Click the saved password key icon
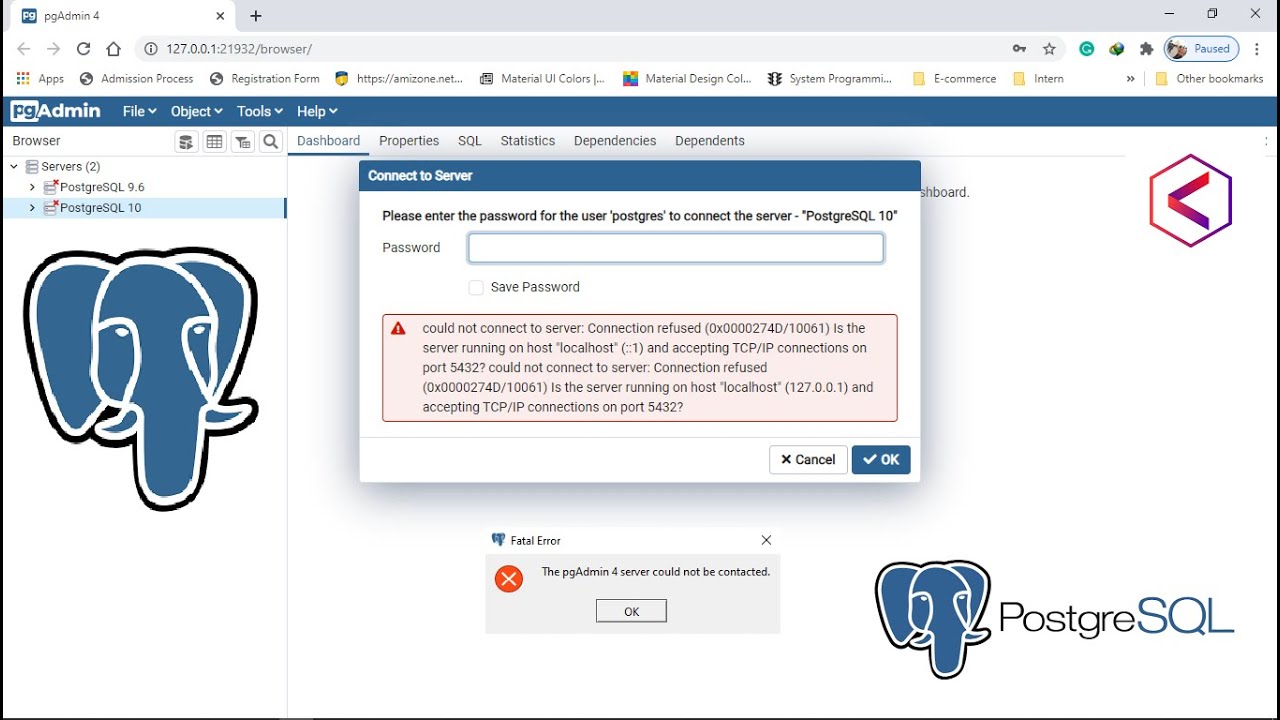The width and height of the screenshot is (1280, 720). pyautogui.click(x=1019, y=48)
